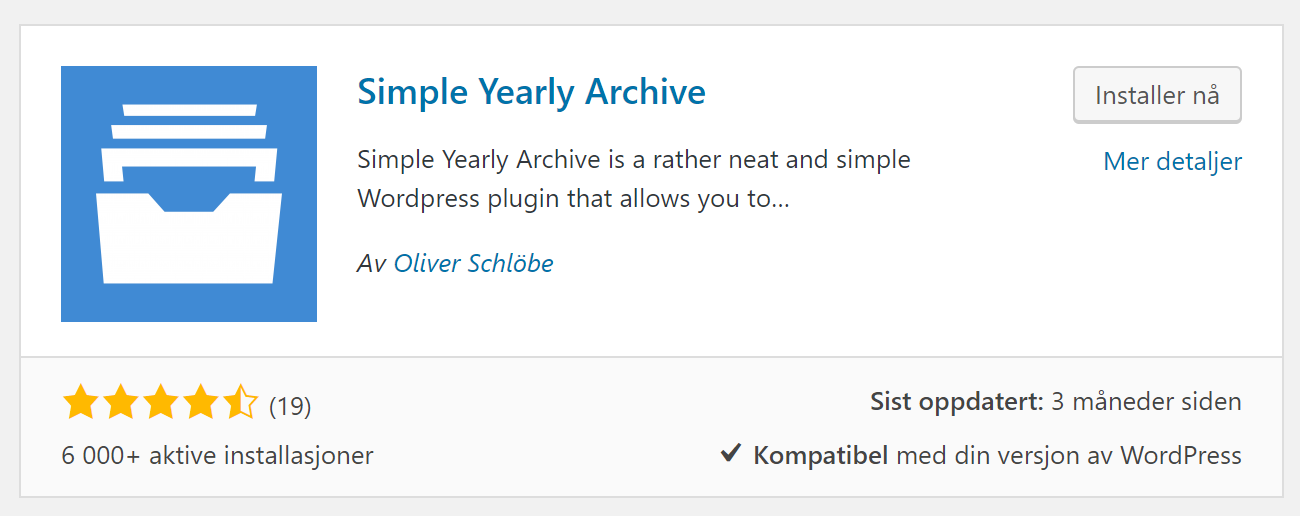Image resolution: width=1300 pixels, height=516 pixels.
Task: Visit author Oliver Schlöbe's link
Action: pyautogui.click(x=474, y=263)
